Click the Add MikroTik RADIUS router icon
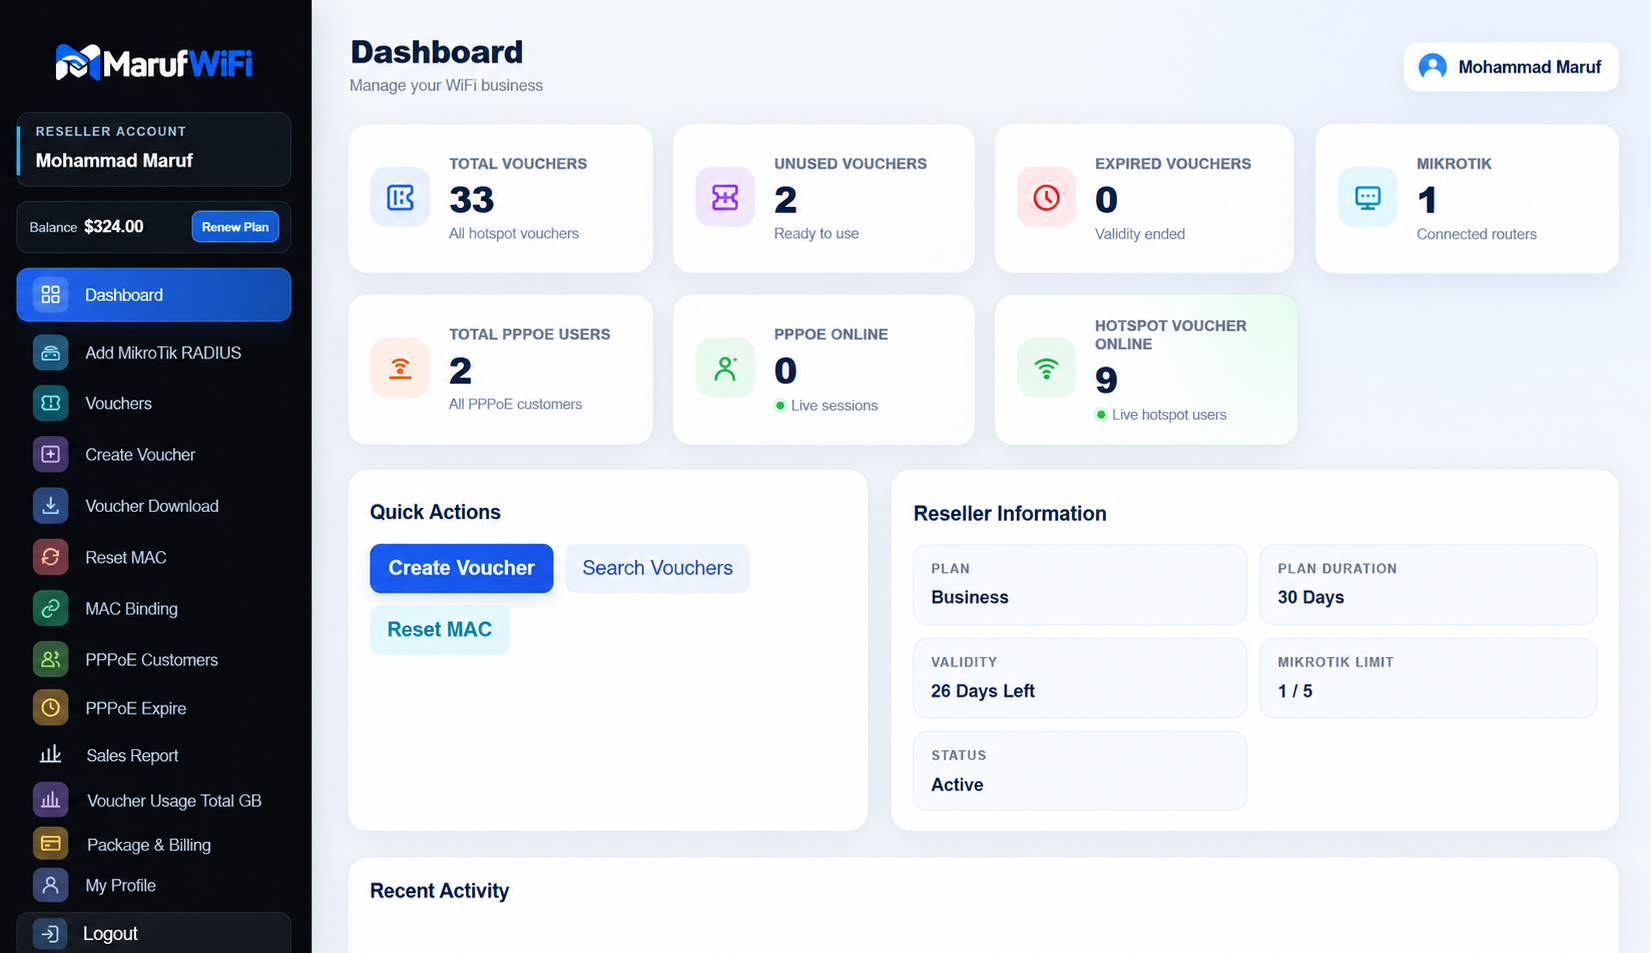 coord(50,352)
